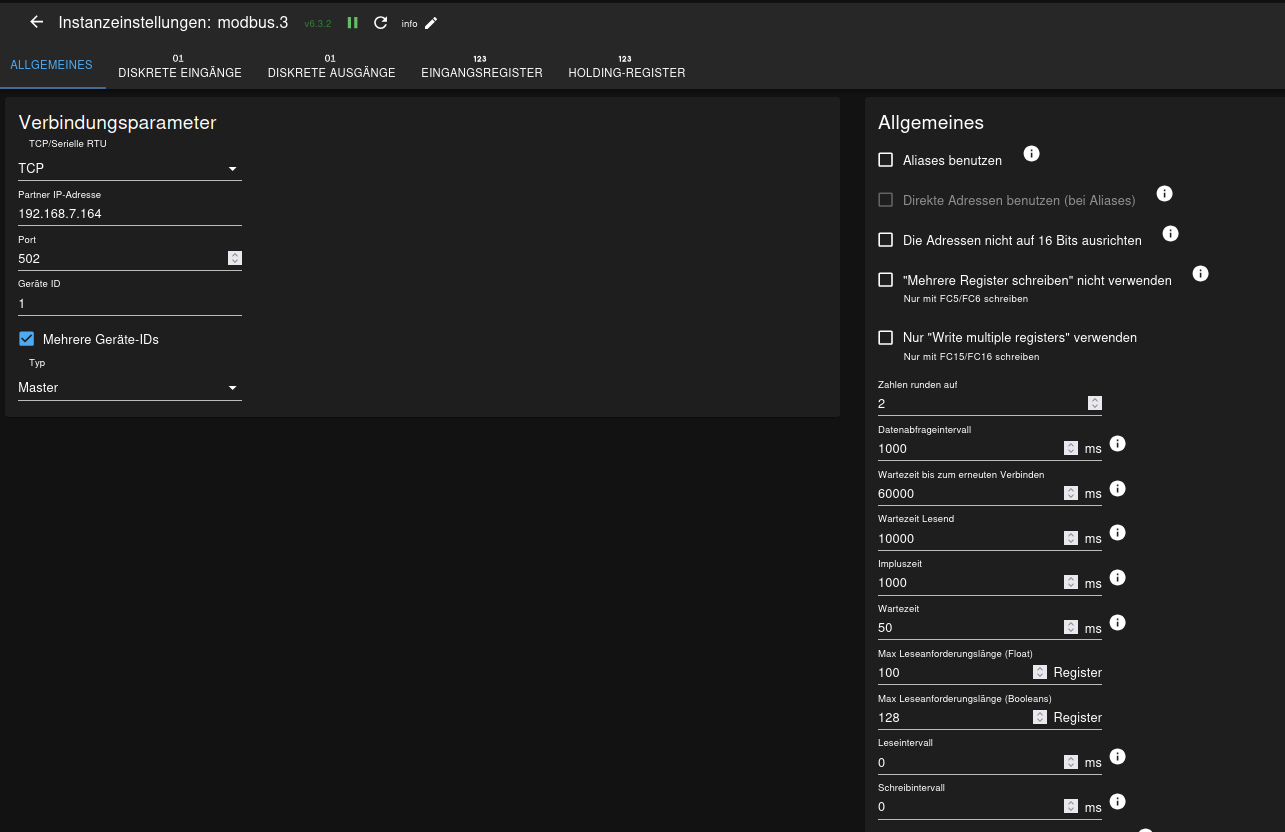Image resolution: width=1285 pixels, height=832 pixels.
Task: Click the pencil icon next to info
Action: 431,23
